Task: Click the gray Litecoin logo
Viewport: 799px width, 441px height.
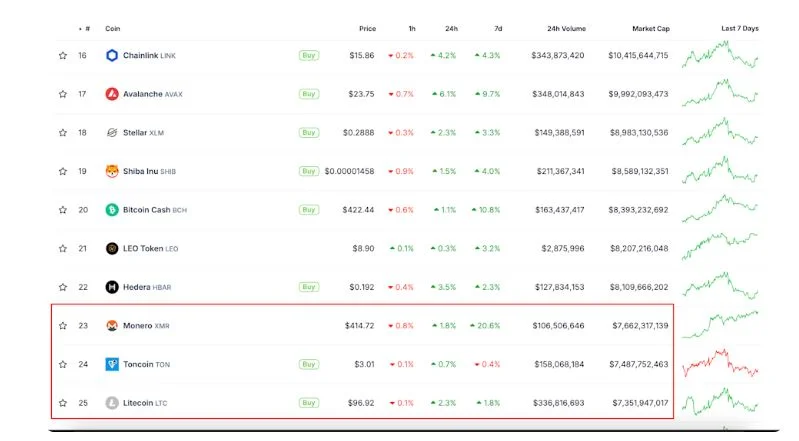Action: point(112,403)
